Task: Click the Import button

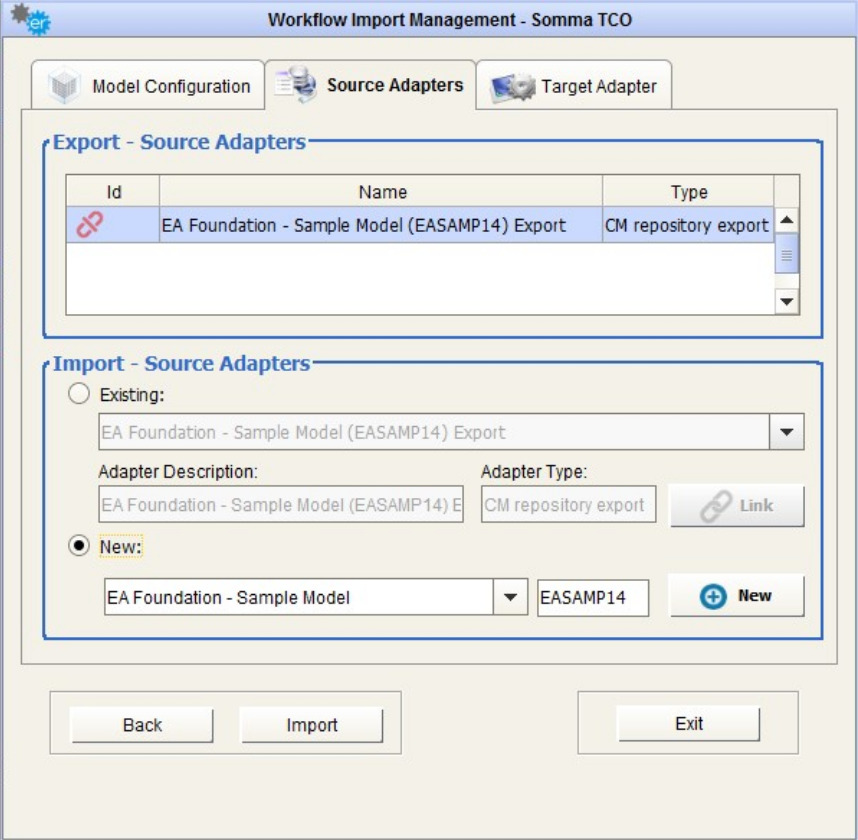Action: [x=312, y=725]
